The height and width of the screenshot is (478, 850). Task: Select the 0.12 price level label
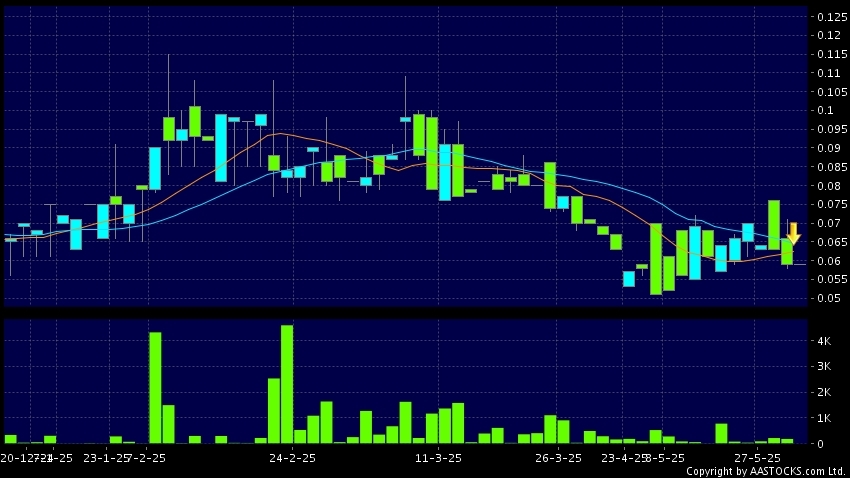pos(829,35)
